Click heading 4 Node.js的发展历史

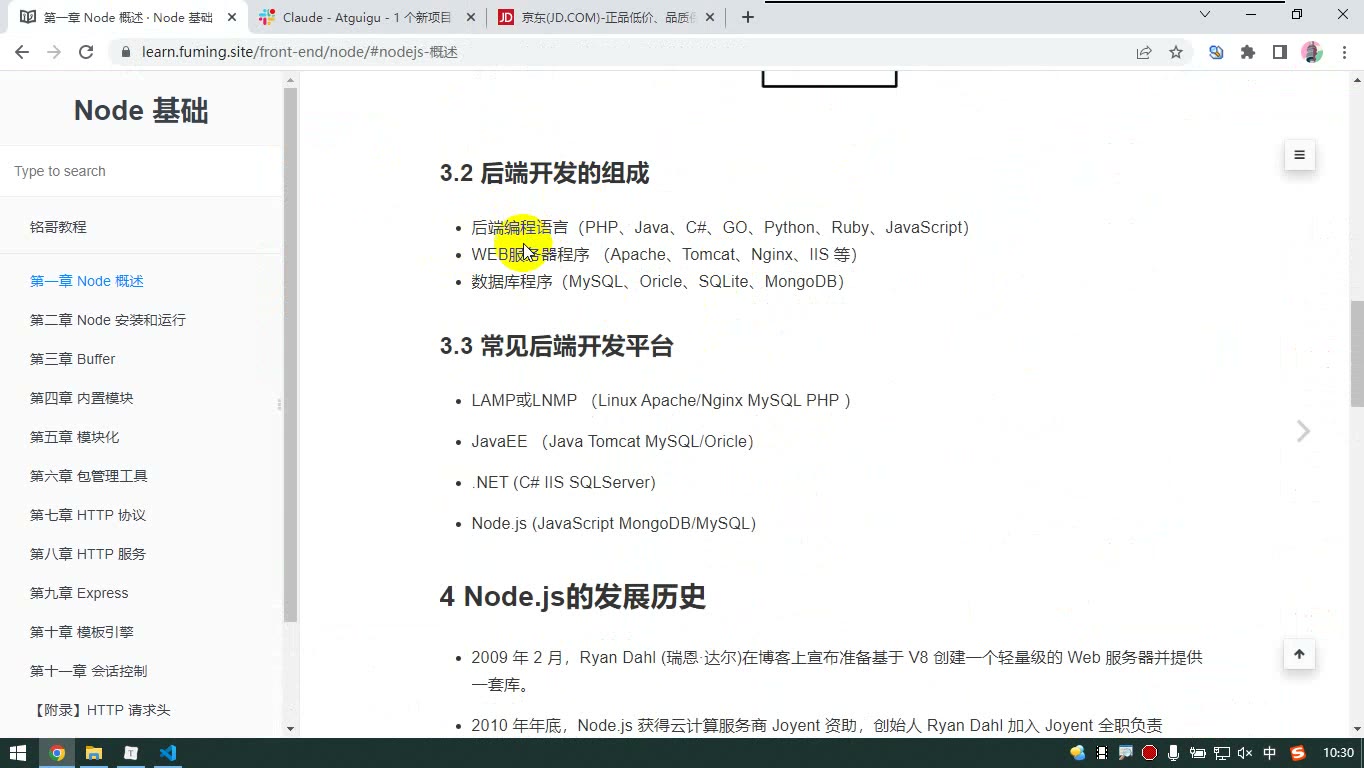572,597
